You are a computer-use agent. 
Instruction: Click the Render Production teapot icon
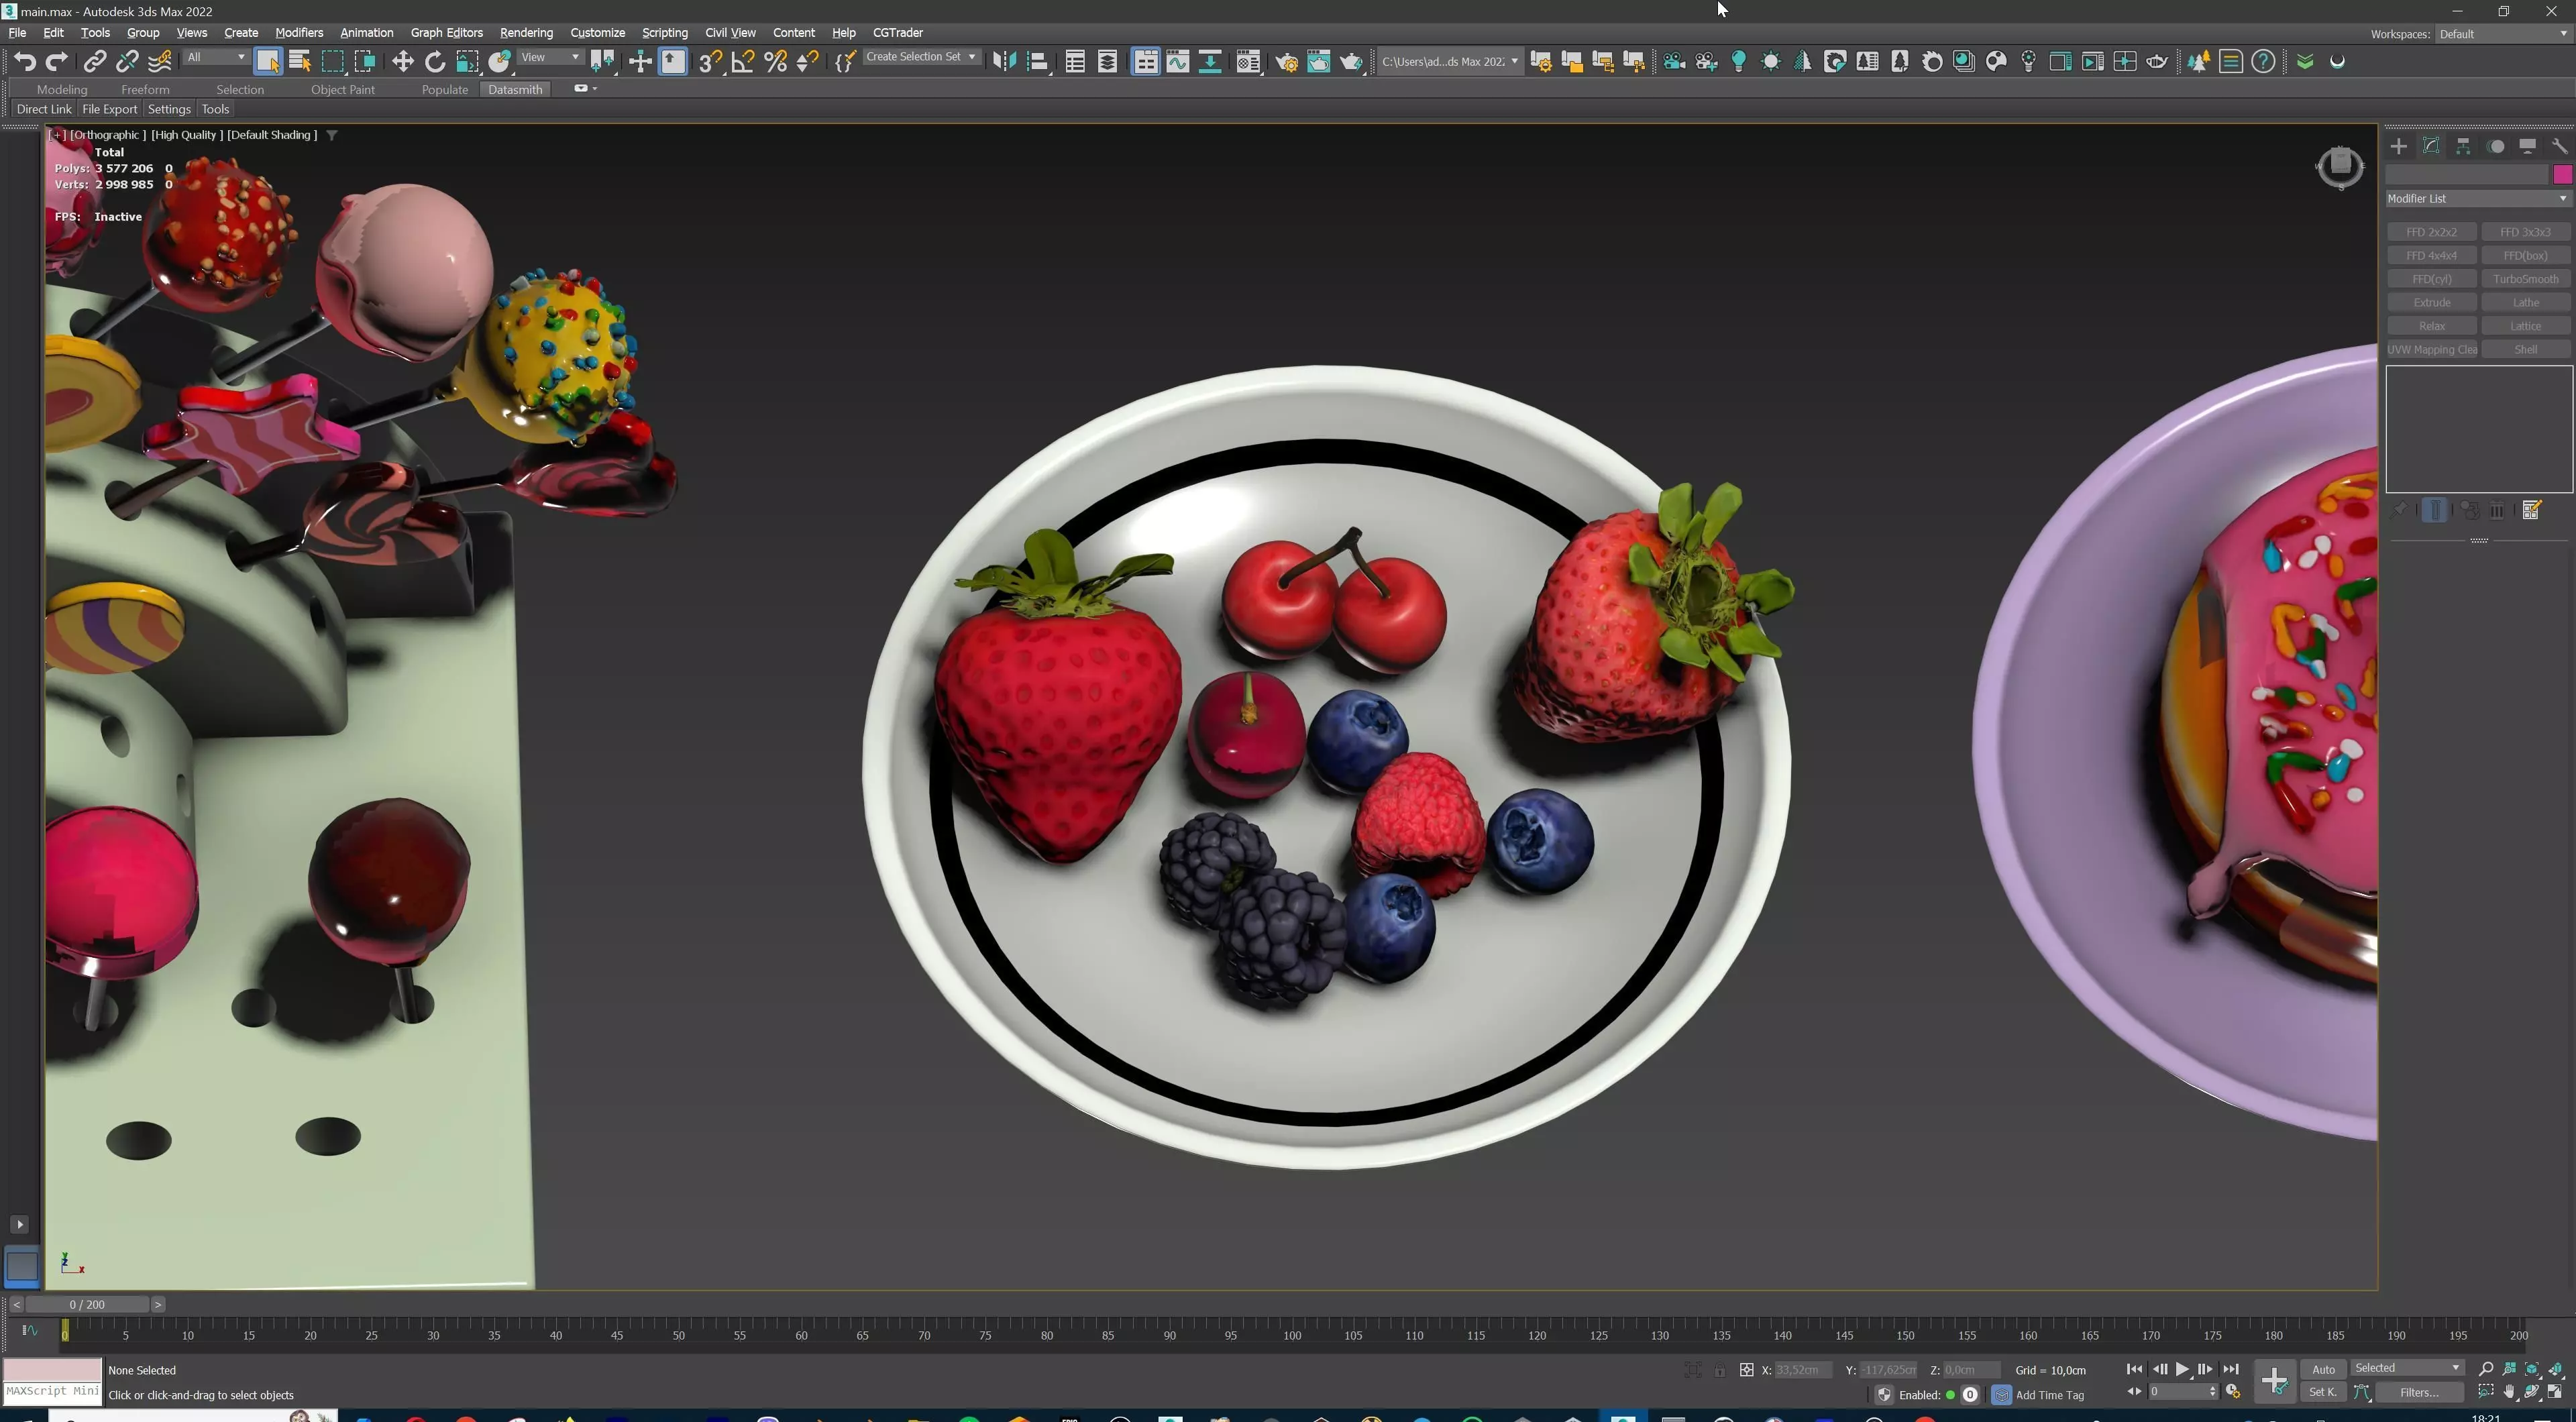coord(1351,62)
